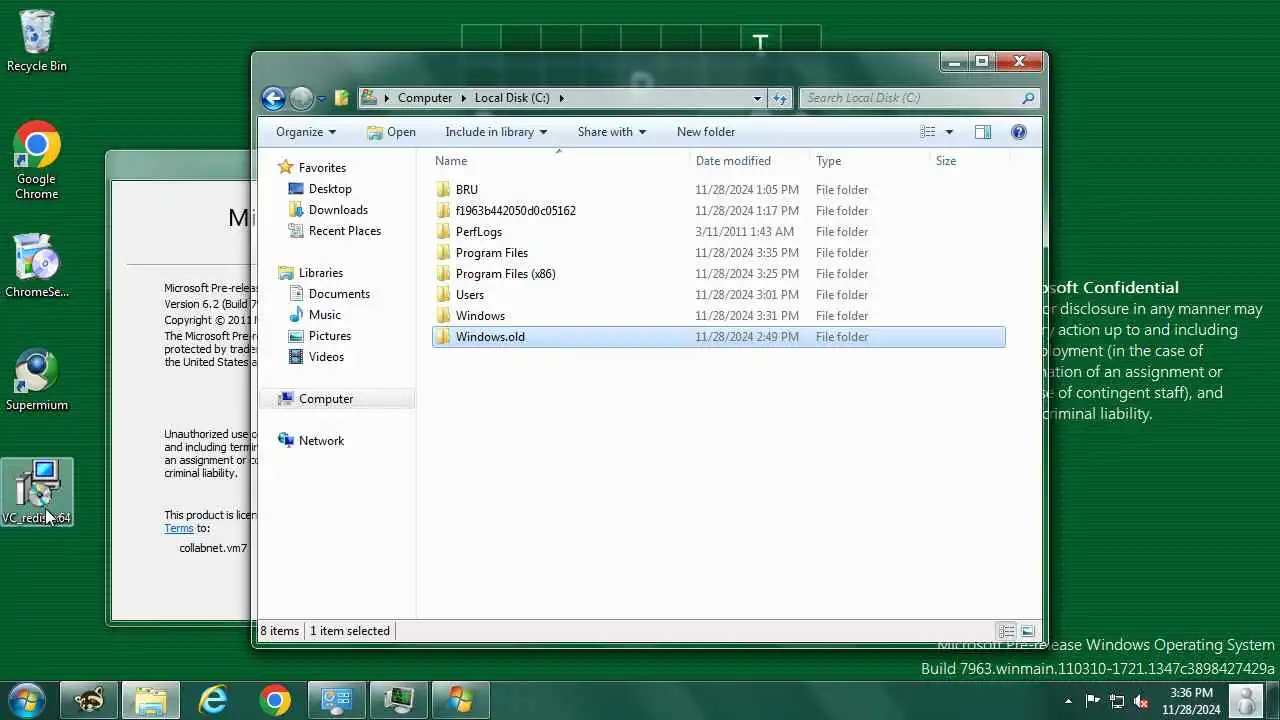
Task: Select the Program Files (x86) folder
Action: click(718, 274)
